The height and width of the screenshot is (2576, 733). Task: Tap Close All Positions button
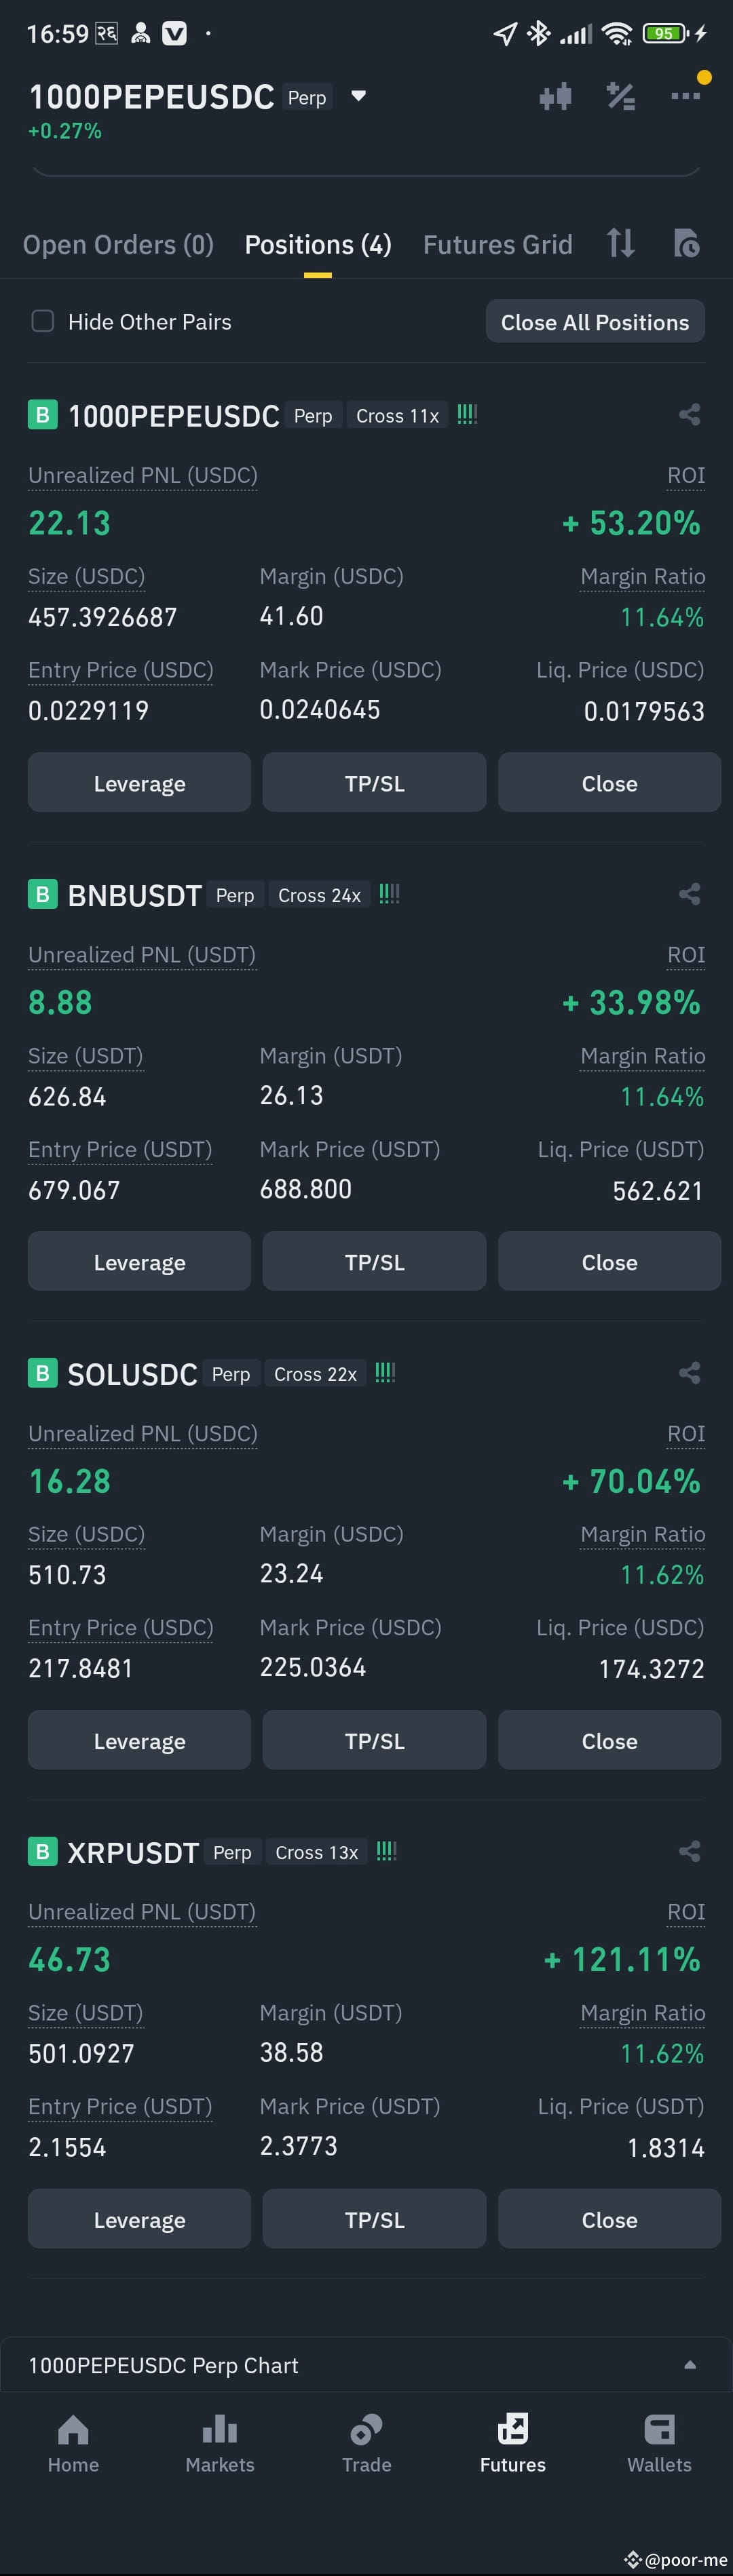(x=595, y=322)
